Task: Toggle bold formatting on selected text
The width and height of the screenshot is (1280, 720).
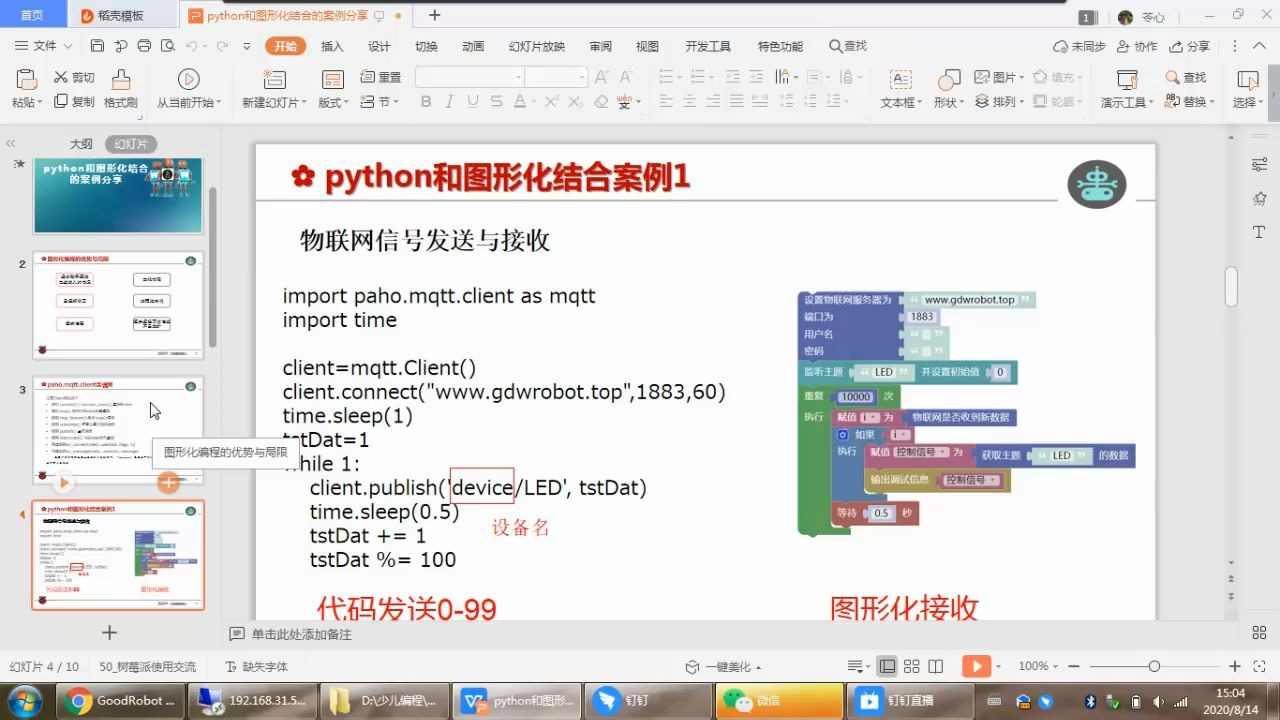Action: point(425,101)
